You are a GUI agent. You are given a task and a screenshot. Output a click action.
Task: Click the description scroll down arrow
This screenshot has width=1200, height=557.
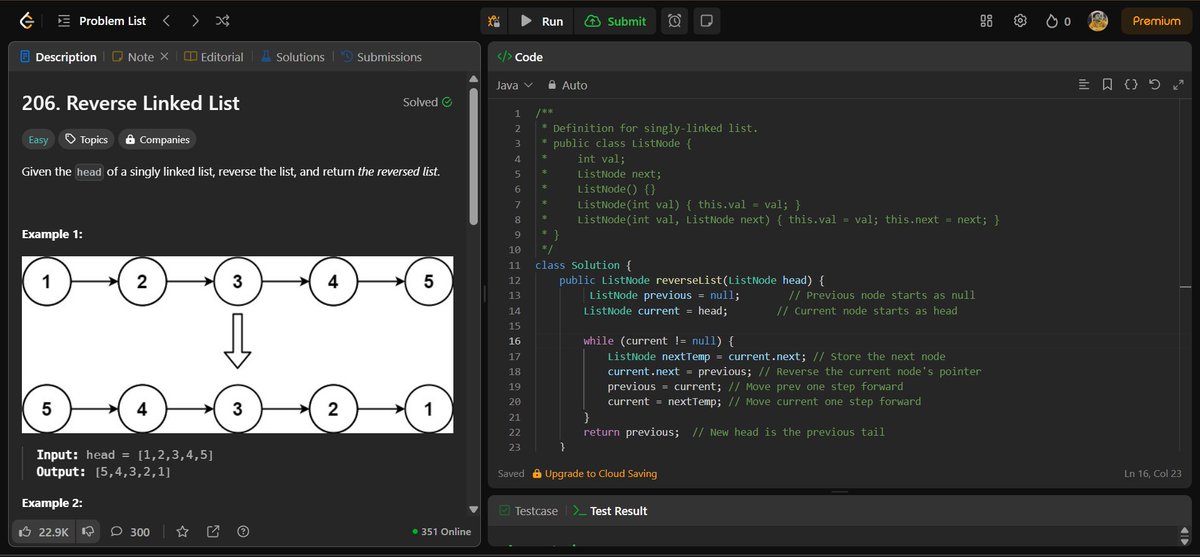pyautogui.click(x=474, y=508)
